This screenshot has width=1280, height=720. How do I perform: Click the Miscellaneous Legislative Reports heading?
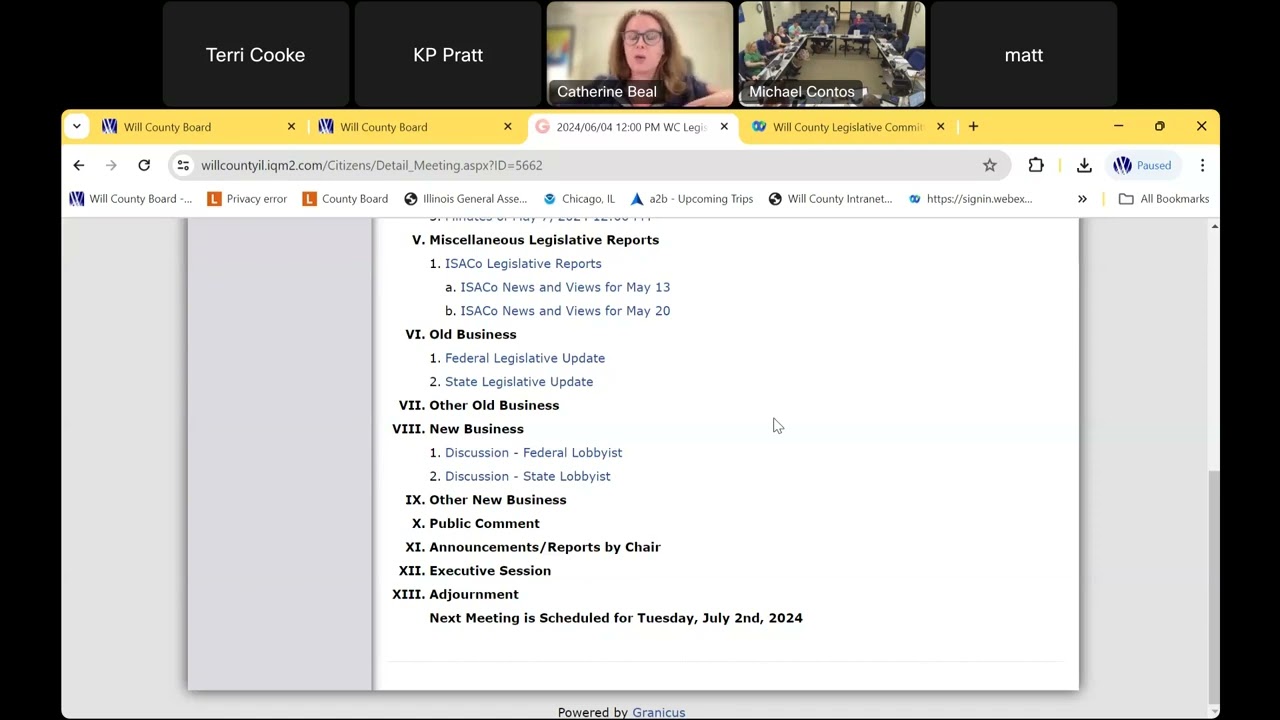click(544, 240)
